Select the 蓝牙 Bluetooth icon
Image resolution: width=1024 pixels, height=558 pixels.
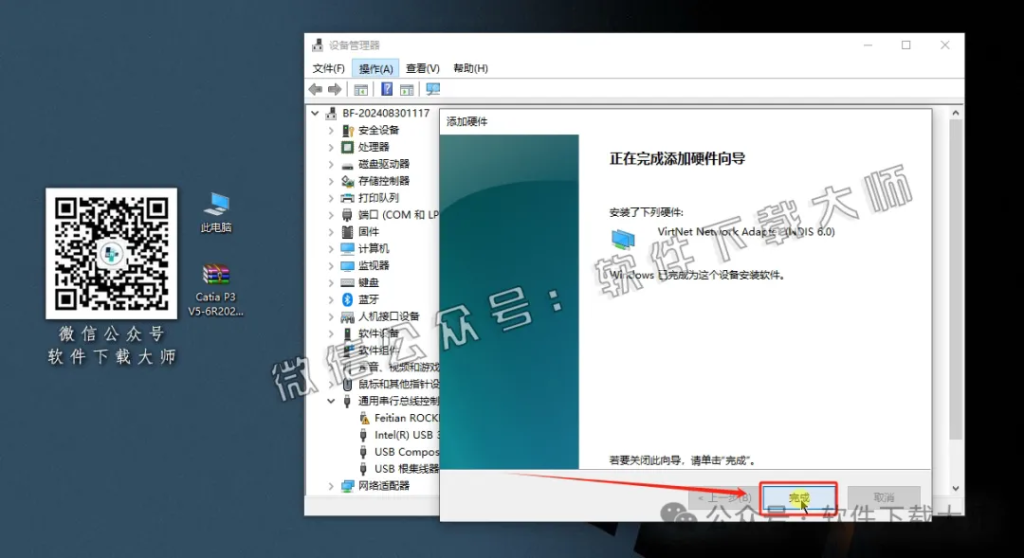[x=347, y=299]
